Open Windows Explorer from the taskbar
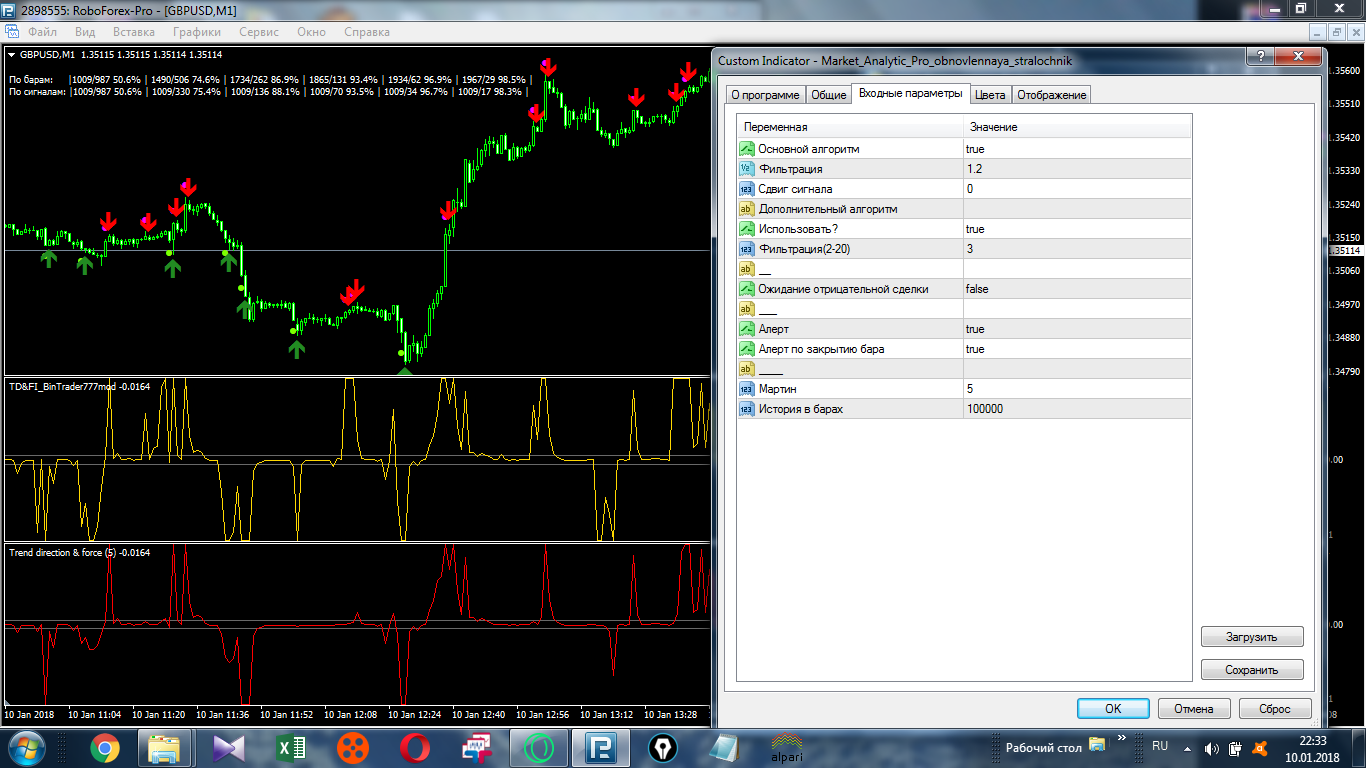The height and width of the screenshot is (768, 1366). click(x=164, y=747)
